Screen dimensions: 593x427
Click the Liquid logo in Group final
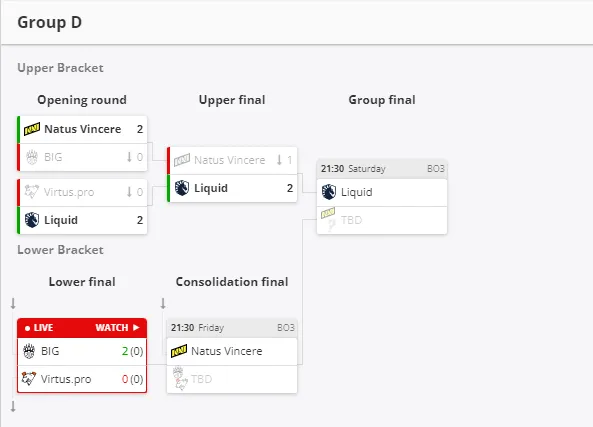click(329, 192)
